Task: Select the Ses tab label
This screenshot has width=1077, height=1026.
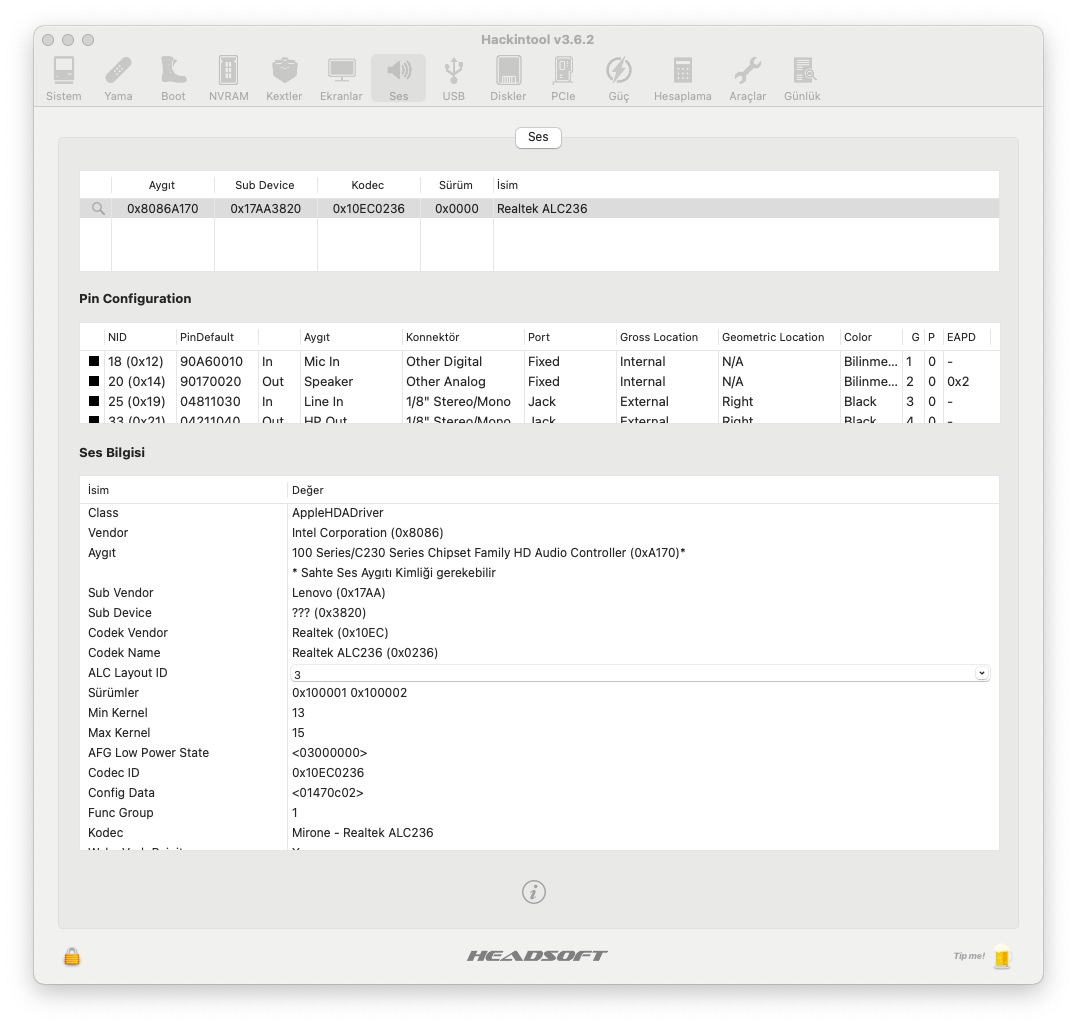Action: (538, 137)
